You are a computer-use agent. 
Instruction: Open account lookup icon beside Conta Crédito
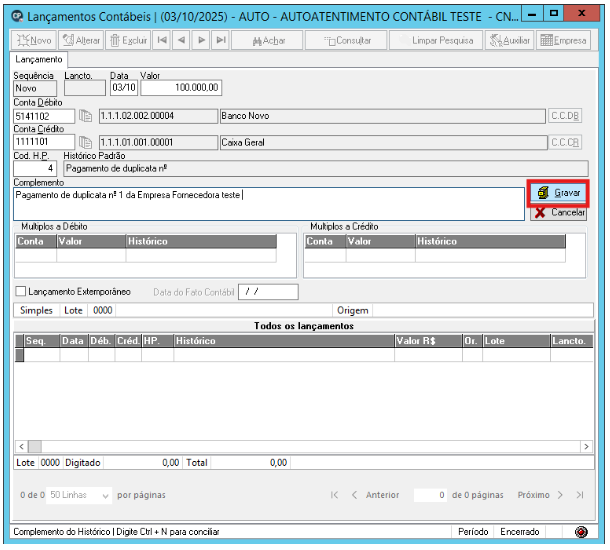click(x=86, y=142)
